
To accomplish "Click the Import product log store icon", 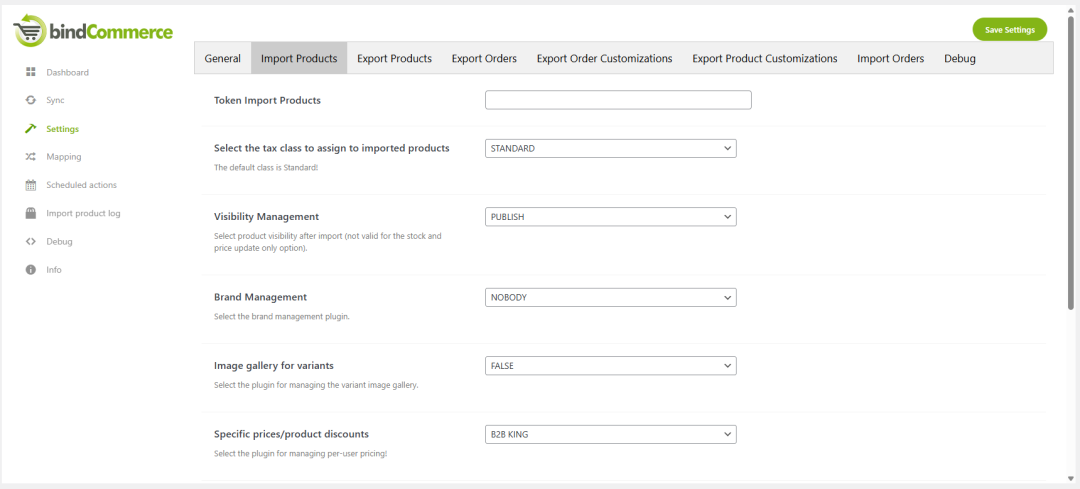I will tap(30, 214).
